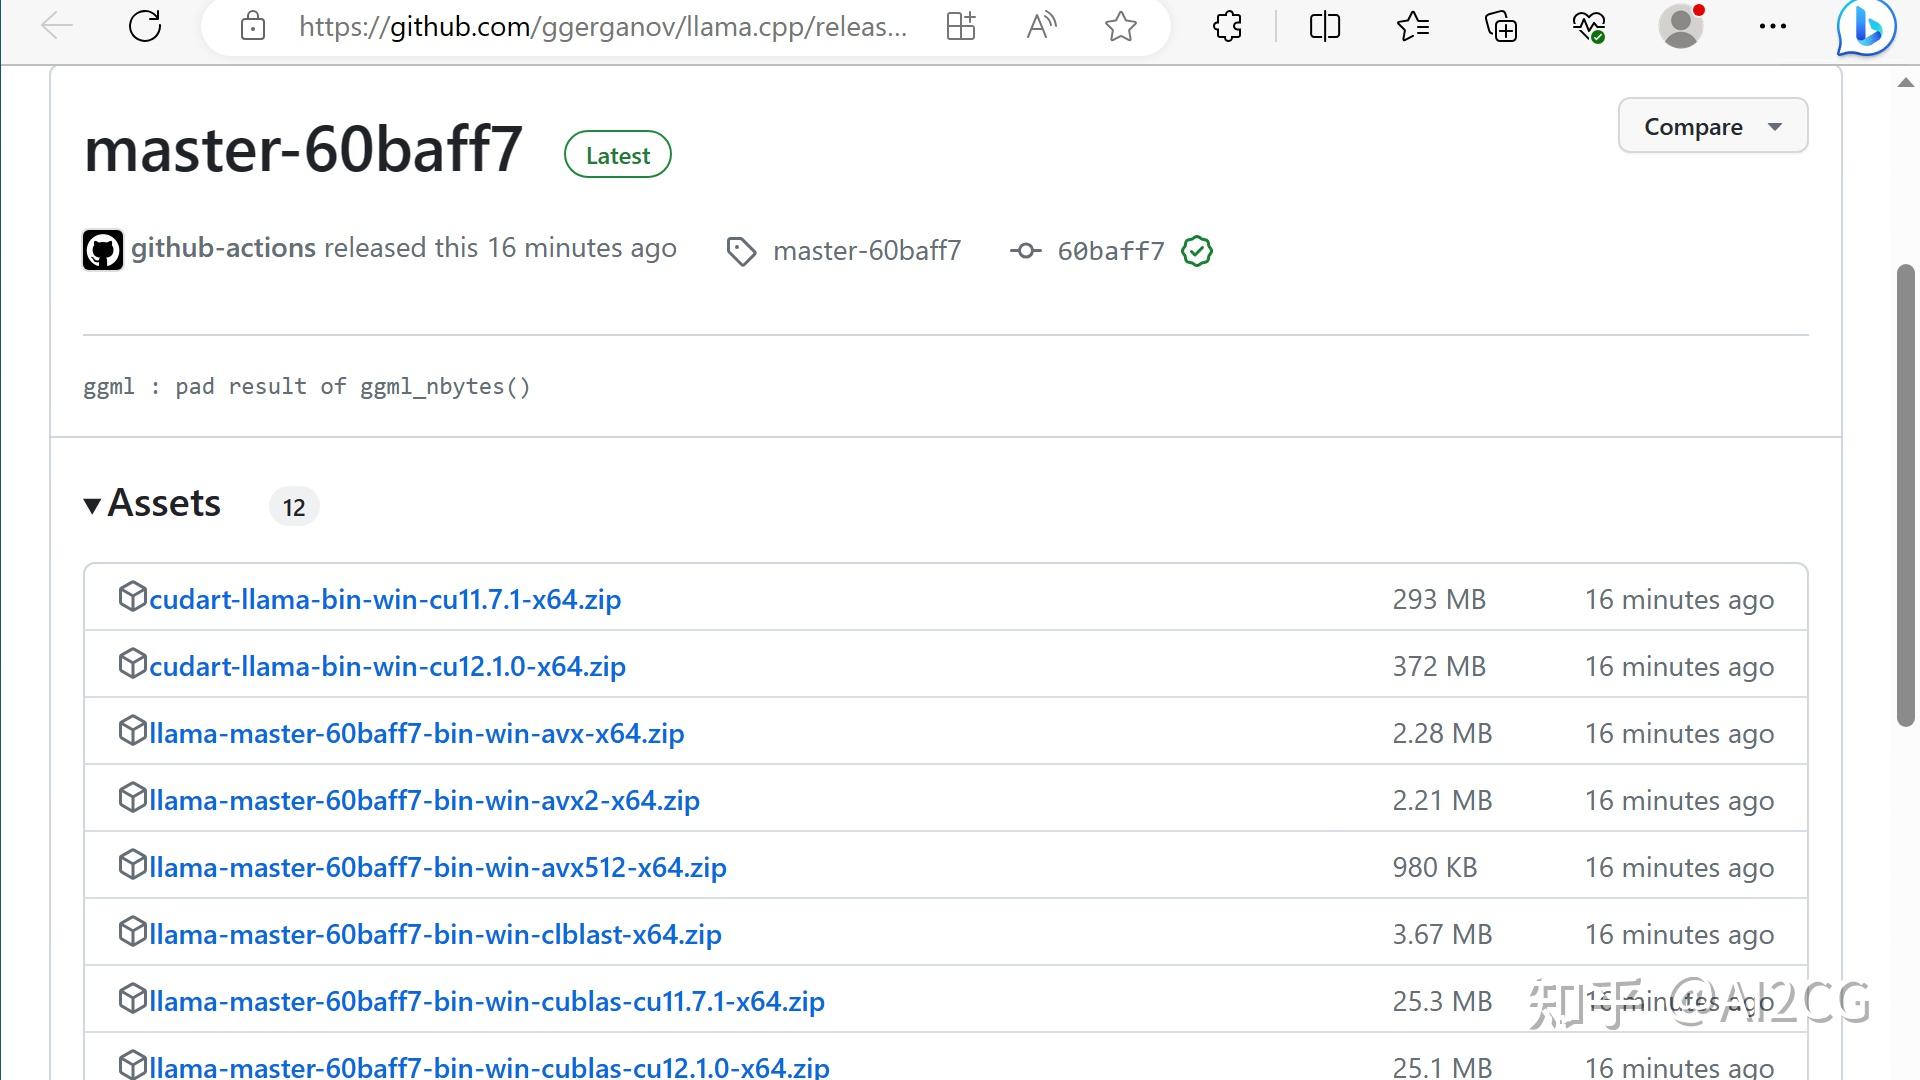Open browser Settings and more menu
The image size is (1920, 1080).
coord(1772,27)
